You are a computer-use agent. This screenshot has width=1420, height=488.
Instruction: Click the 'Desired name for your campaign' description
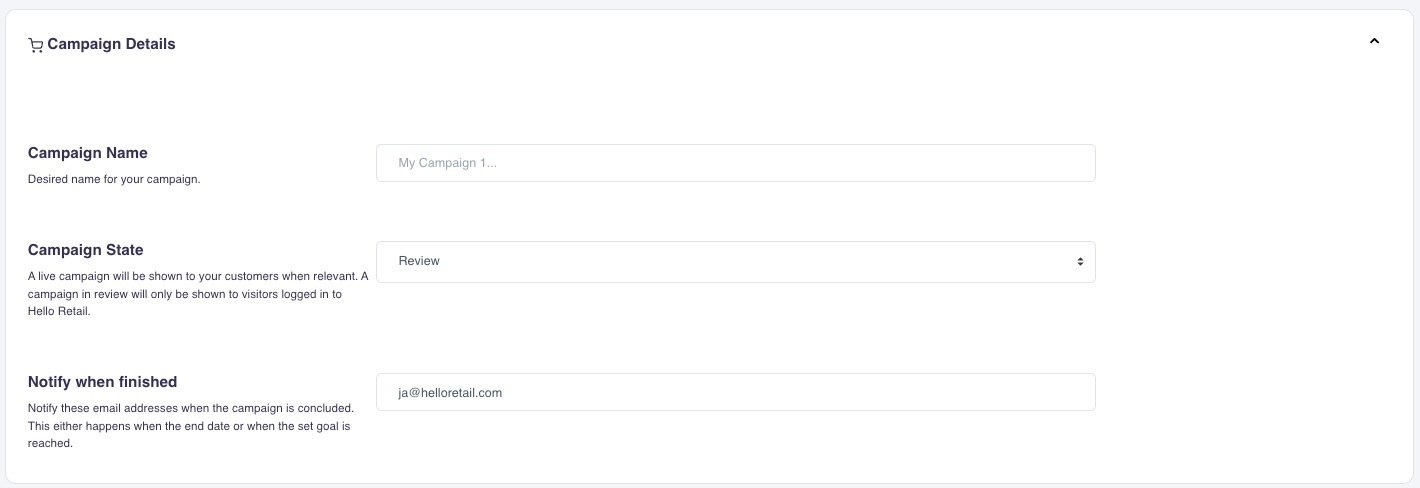tap(114, 180)
